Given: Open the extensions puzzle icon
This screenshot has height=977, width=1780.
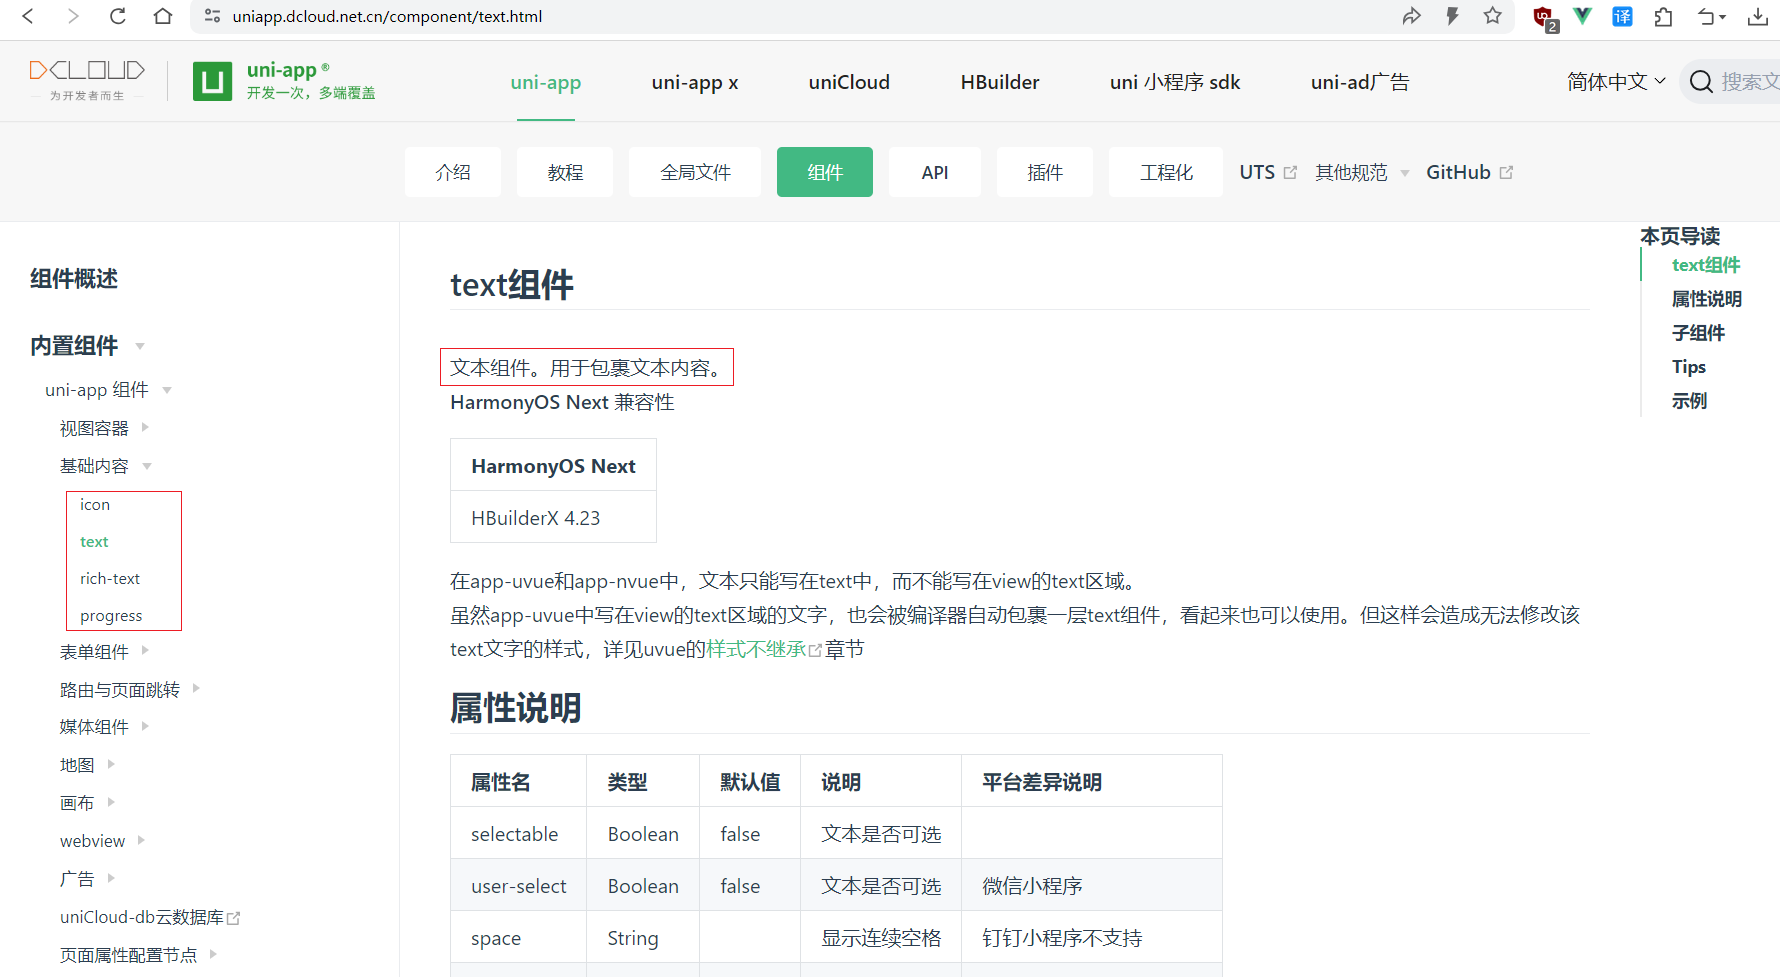Looking at the screenshot, I should [1664, 16].
